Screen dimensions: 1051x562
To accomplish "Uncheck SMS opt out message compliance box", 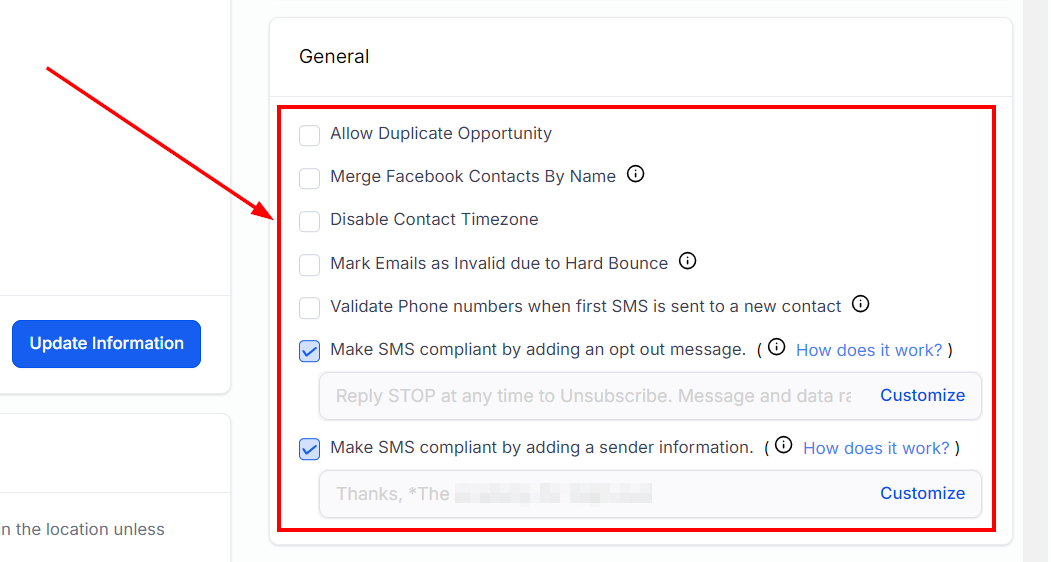I will [x=309, y=351].
